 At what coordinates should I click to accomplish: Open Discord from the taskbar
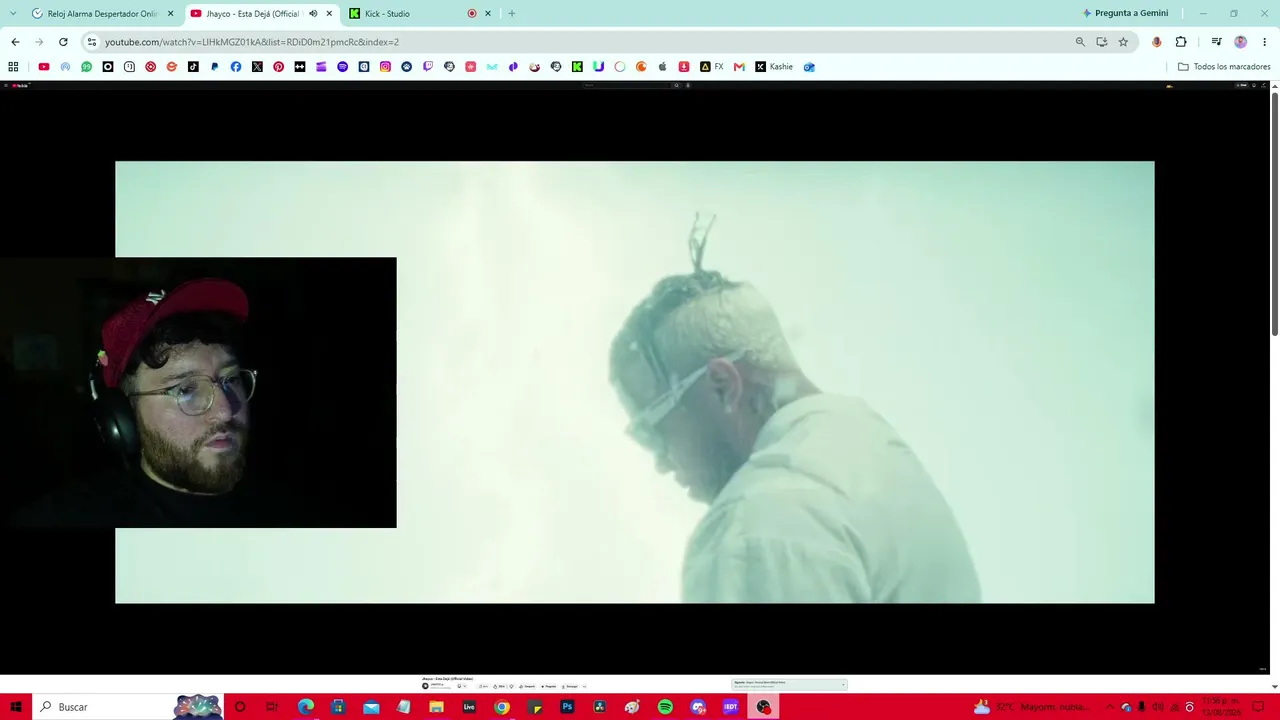pyautogui.click(x=698, y=707)
